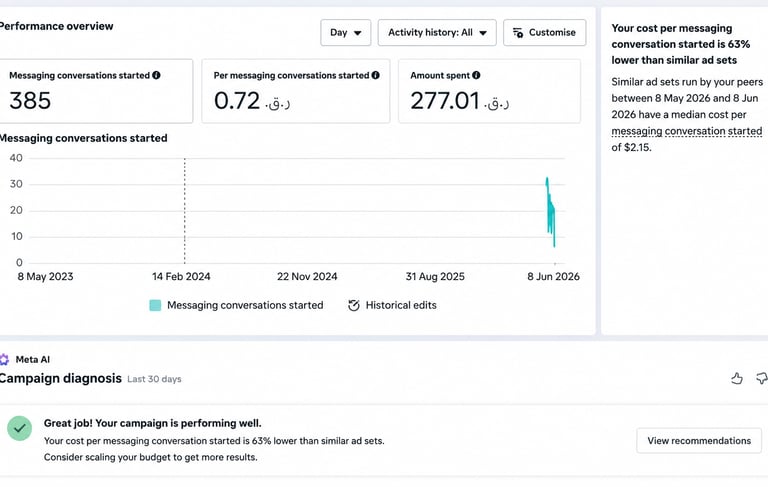The width and height of the screenshot is (768, 487).
Task: Click the View recommendations button
Action: coord(699,440)
